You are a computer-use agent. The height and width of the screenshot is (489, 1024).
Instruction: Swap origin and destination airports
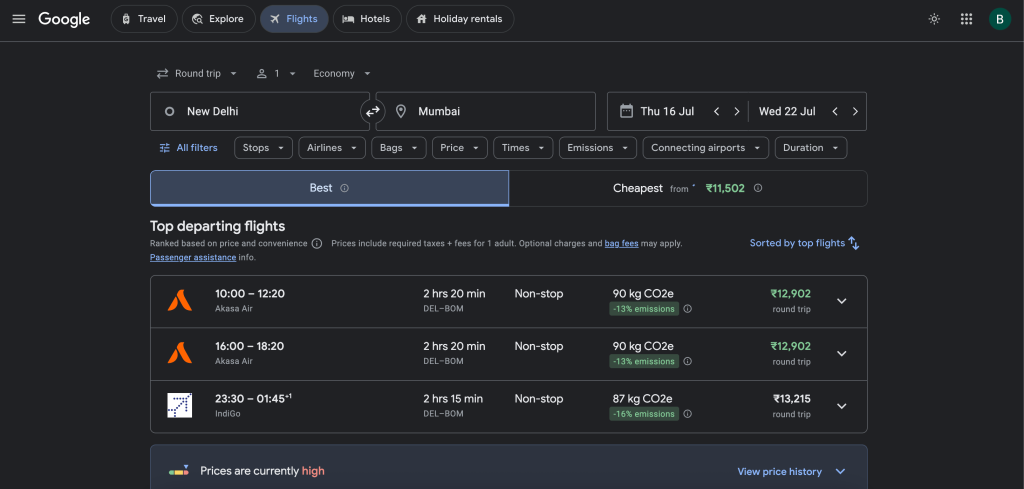(372, 112)
